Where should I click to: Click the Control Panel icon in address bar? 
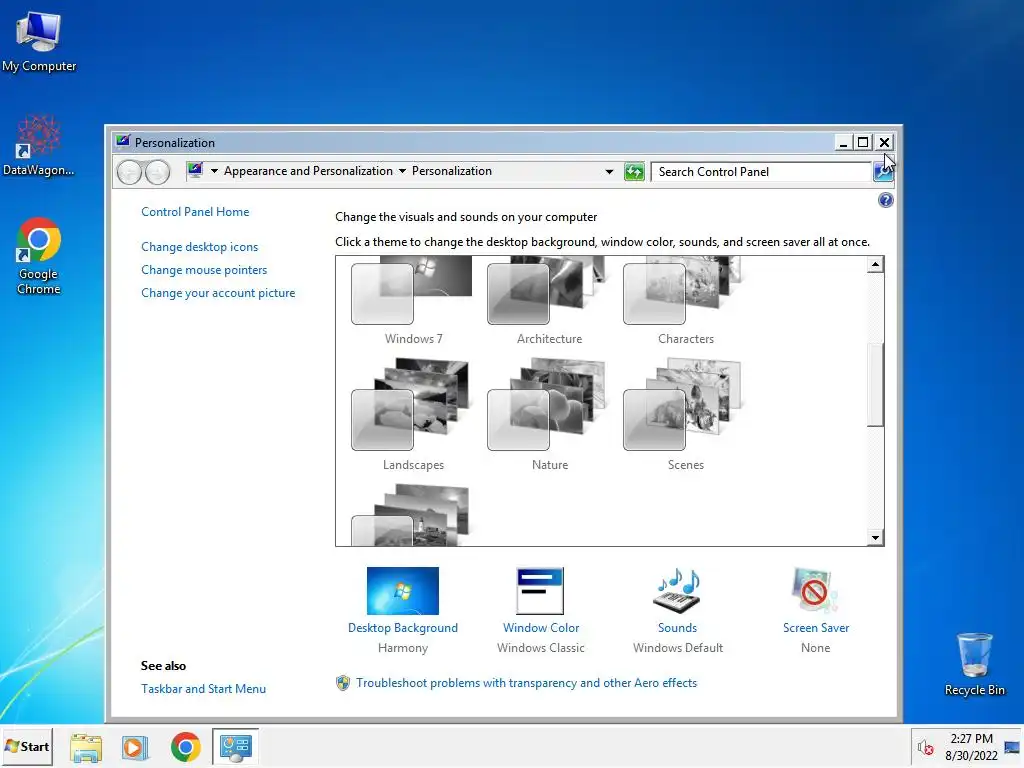[x=195, y=170]
